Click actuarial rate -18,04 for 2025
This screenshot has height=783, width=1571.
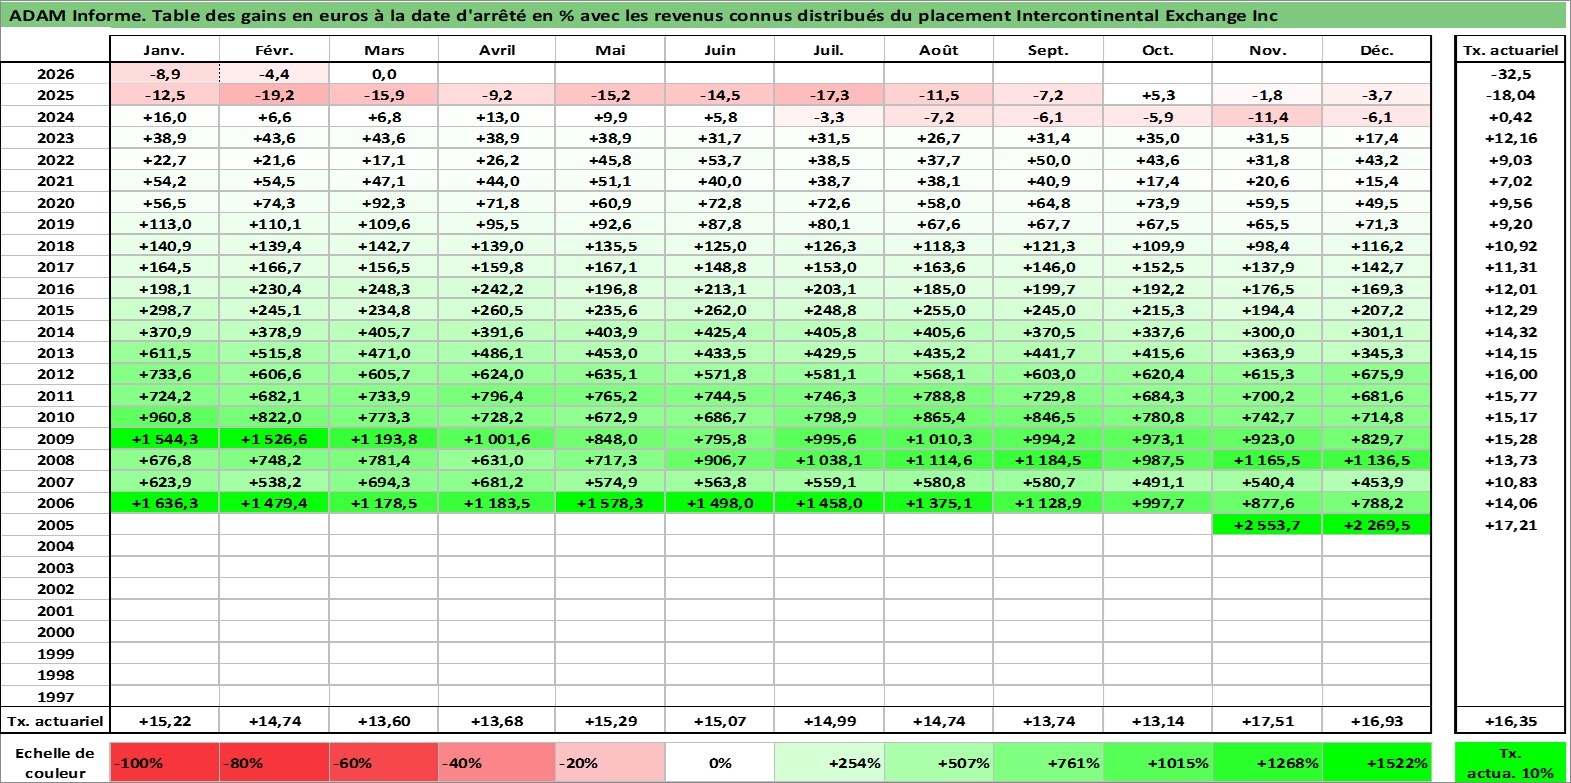pyautogui.click(x=1510, y=95)
